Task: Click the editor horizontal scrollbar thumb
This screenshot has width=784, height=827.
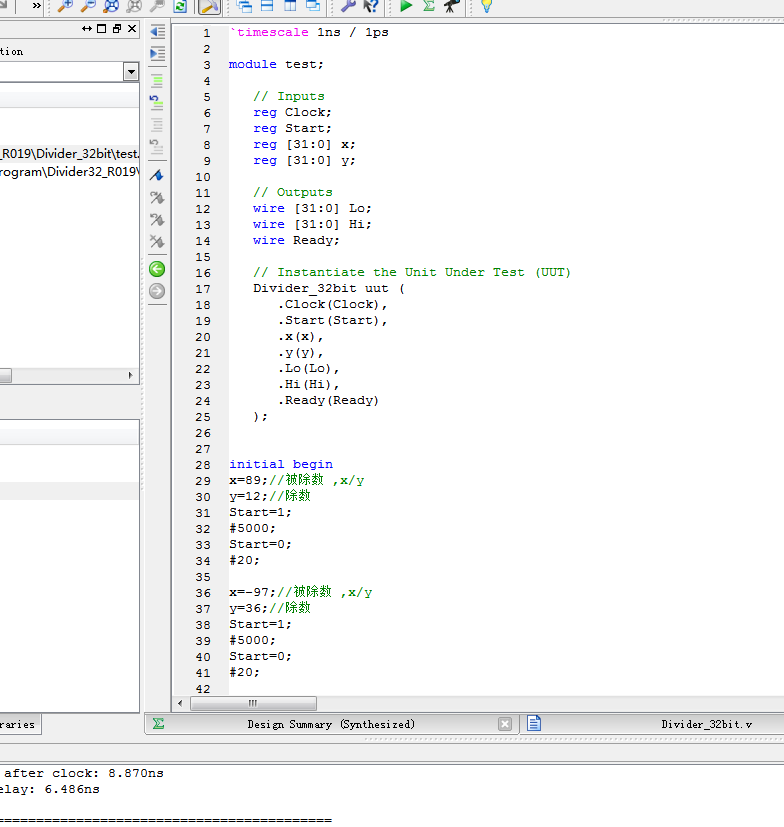Action: [253, 703]
